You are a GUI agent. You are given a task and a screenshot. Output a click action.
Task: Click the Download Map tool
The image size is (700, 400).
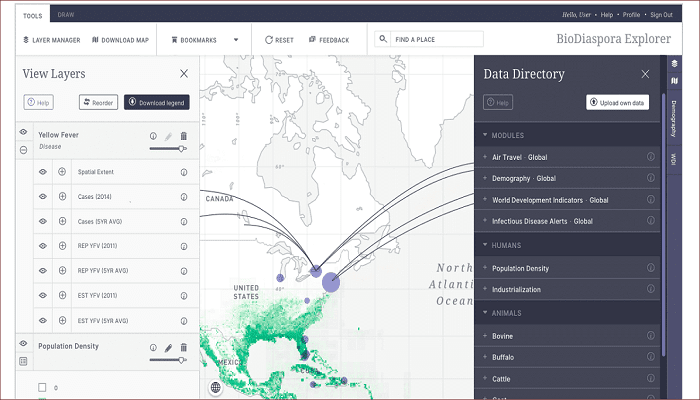[120, 40]
